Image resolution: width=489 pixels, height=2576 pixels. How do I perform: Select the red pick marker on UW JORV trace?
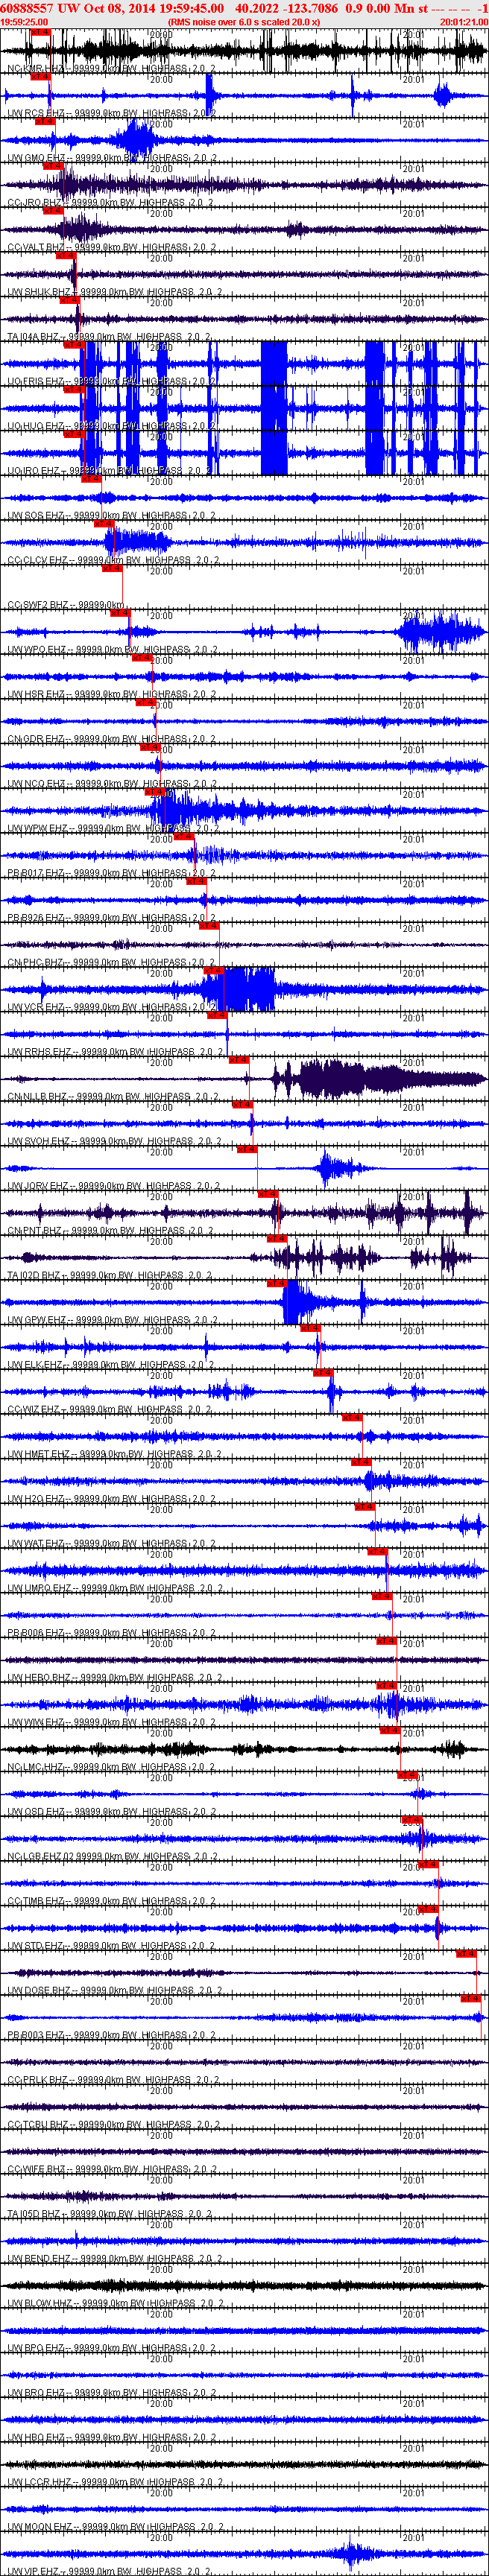tap(246, 1149)
